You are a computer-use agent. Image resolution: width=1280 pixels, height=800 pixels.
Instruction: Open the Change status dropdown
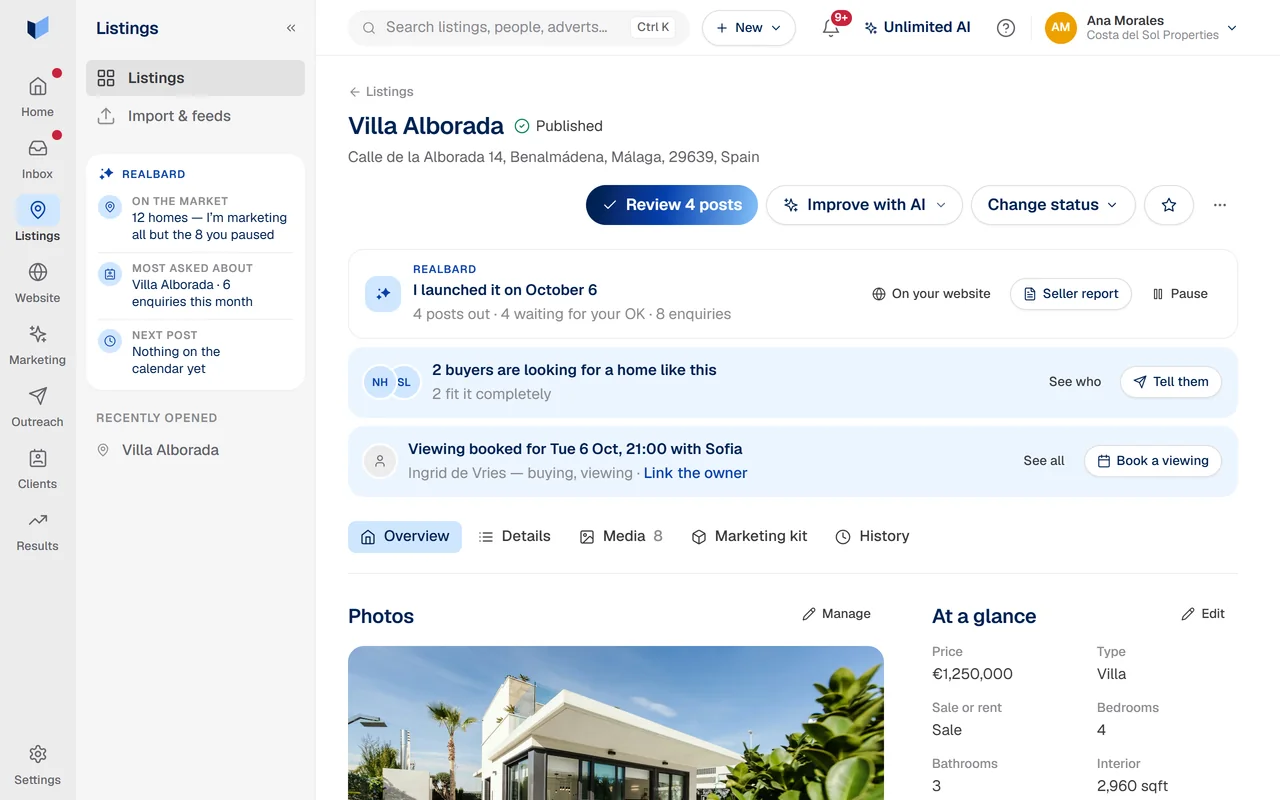(1053, 205)
